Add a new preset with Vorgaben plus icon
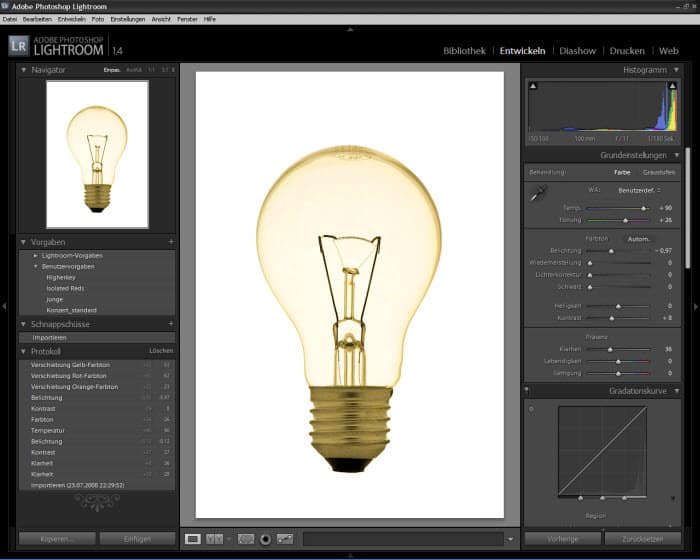 [x=171, y=242]
